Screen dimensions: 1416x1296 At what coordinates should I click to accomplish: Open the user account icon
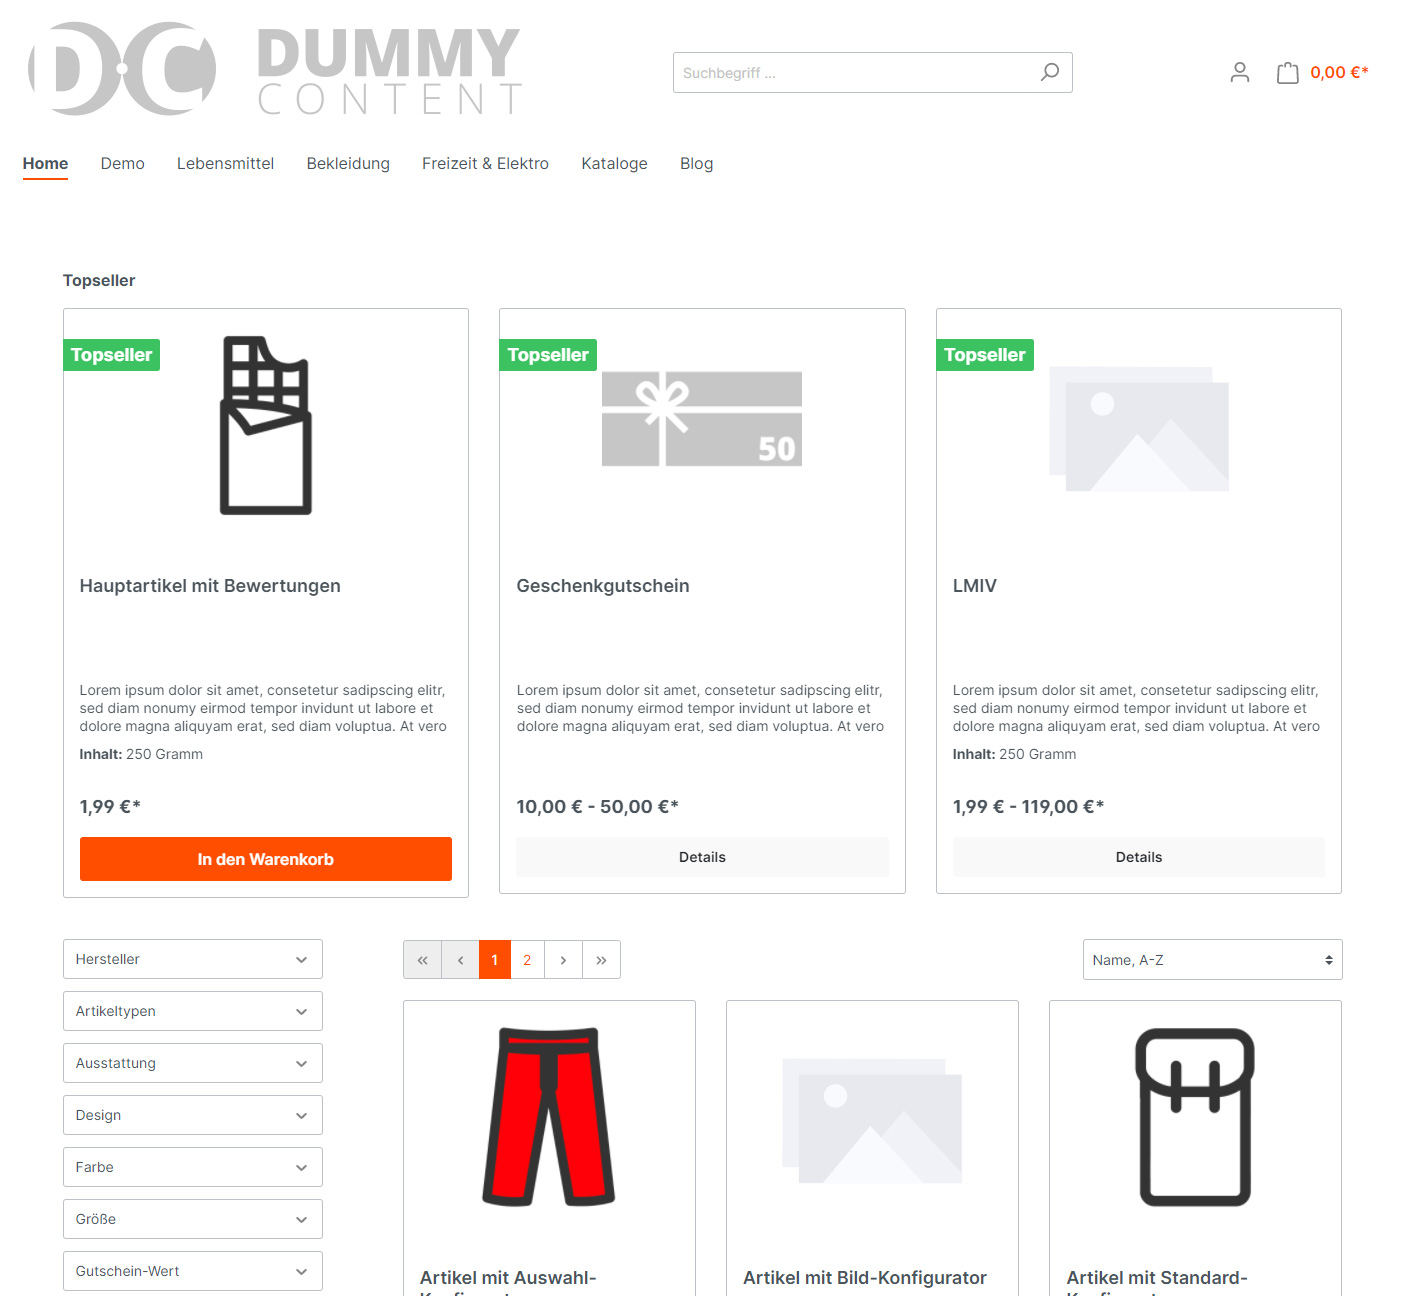point(1239,72)
